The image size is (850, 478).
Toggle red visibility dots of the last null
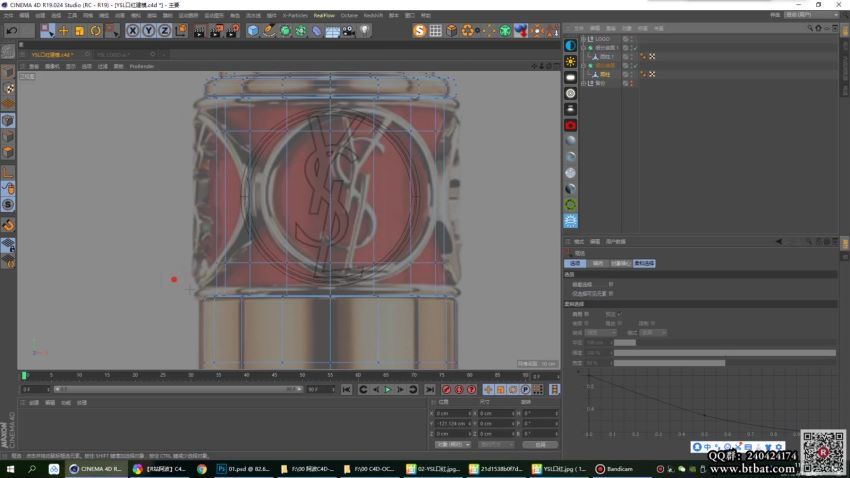pos(631,83)
